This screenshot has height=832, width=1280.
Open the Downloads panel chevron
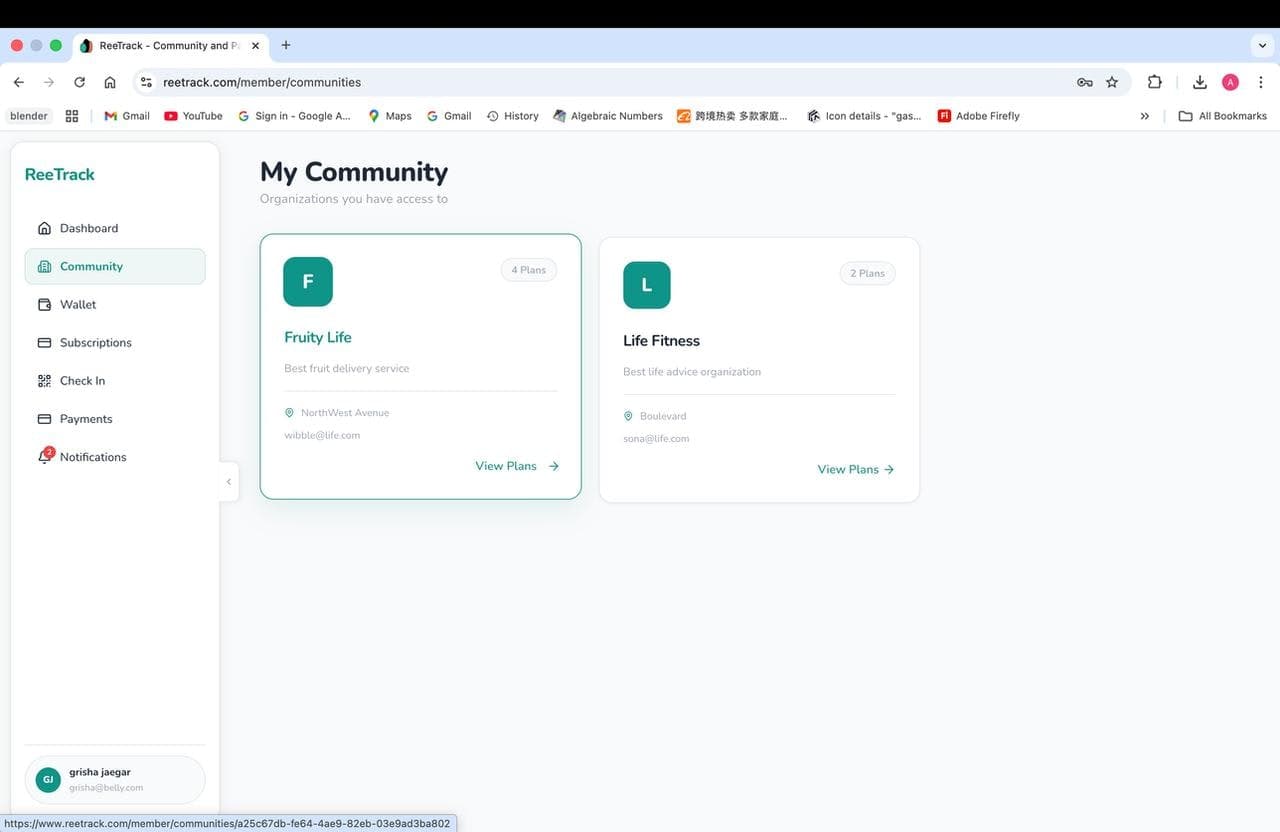(x=1199, y=82)
